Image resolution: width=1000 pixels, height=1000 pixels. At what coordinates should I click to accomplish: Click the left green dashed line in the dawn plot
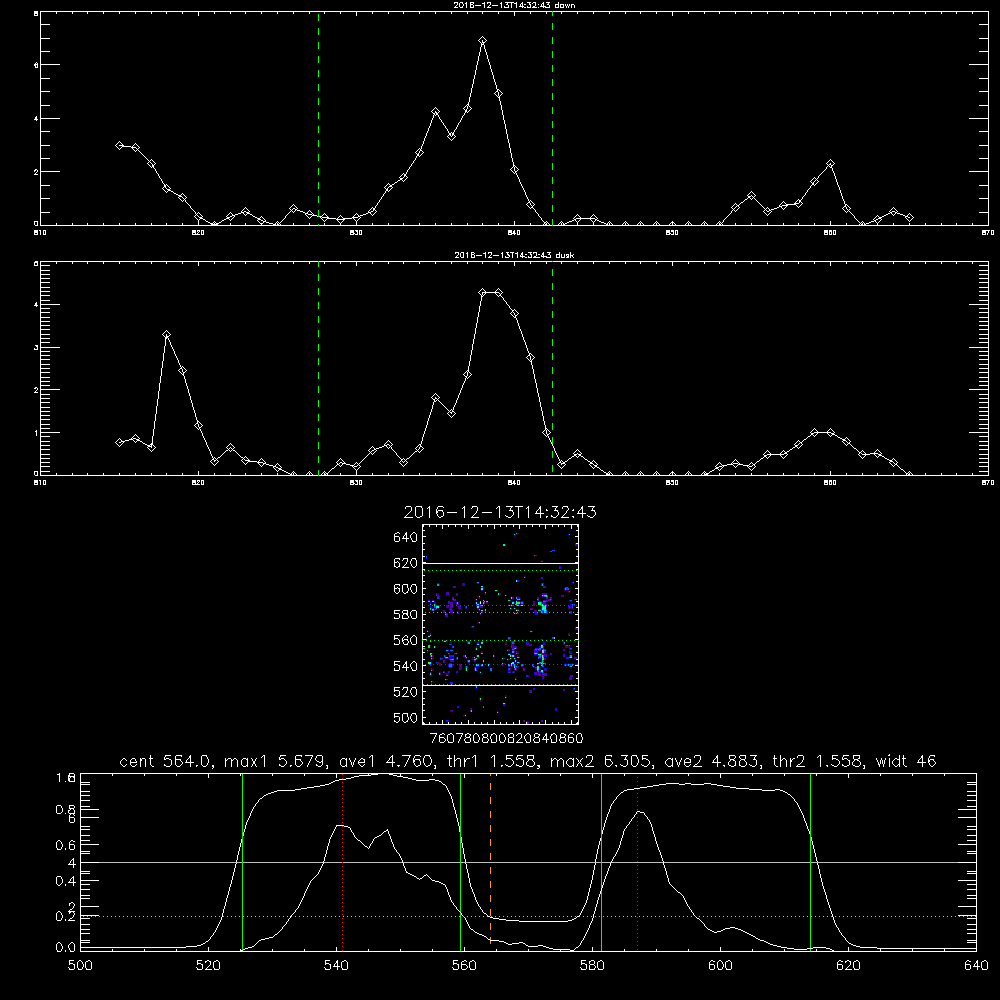[x=318, y=119]
